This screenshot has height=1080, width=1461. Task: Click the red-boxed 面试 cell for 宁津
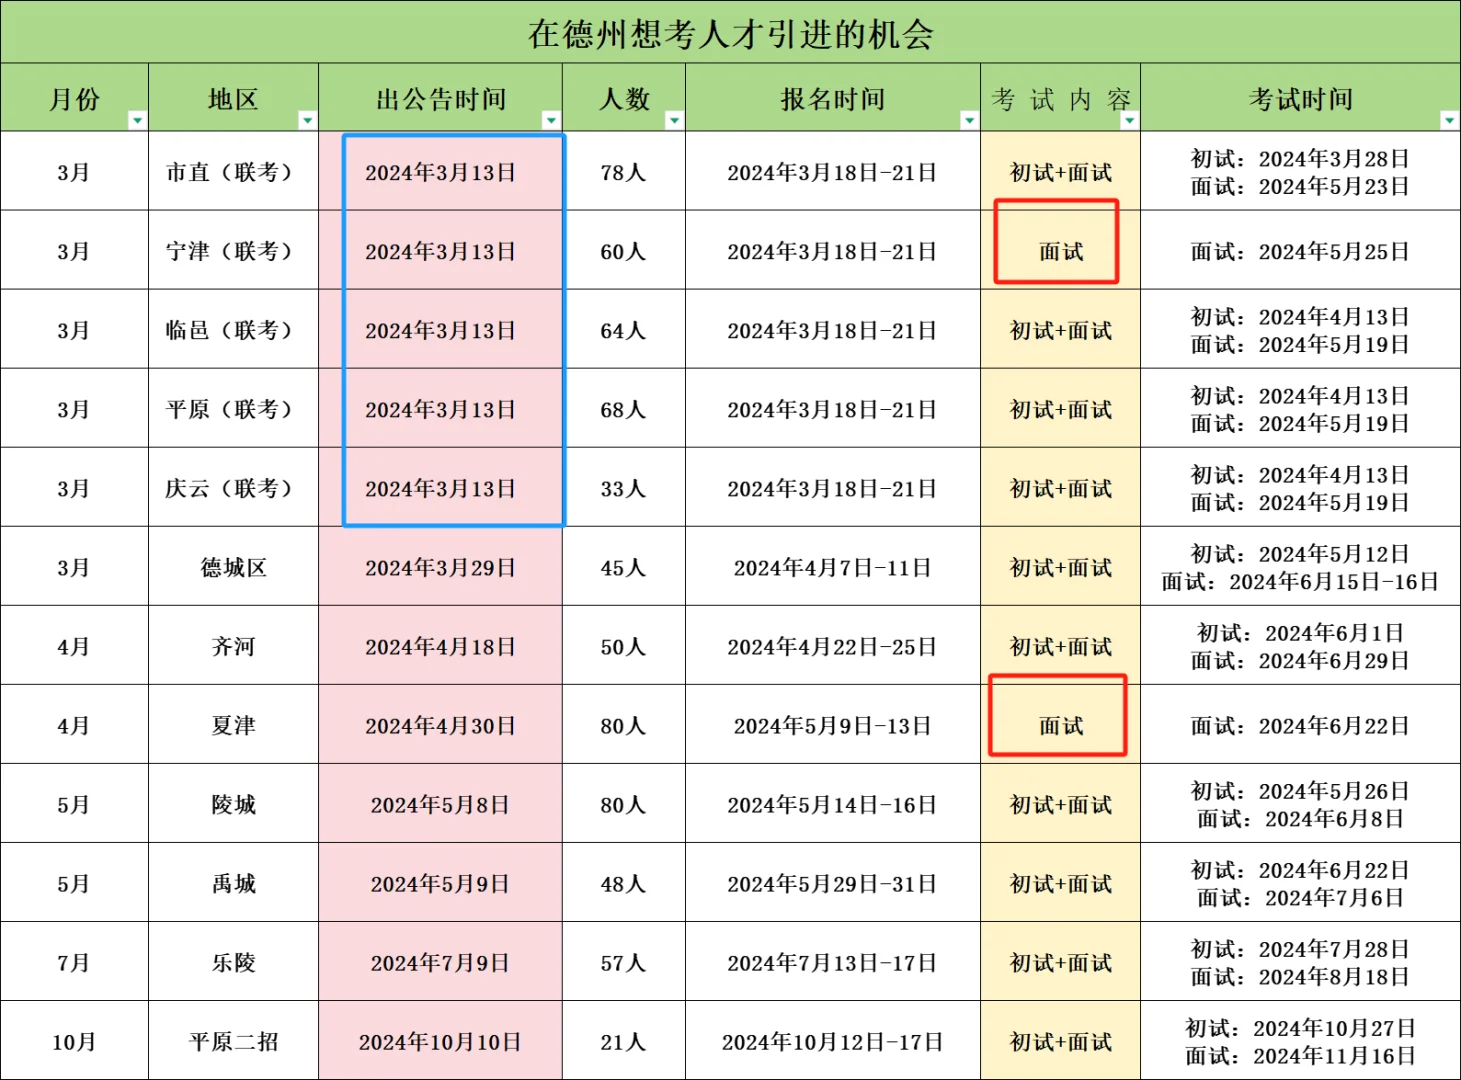coord(1057,250)
